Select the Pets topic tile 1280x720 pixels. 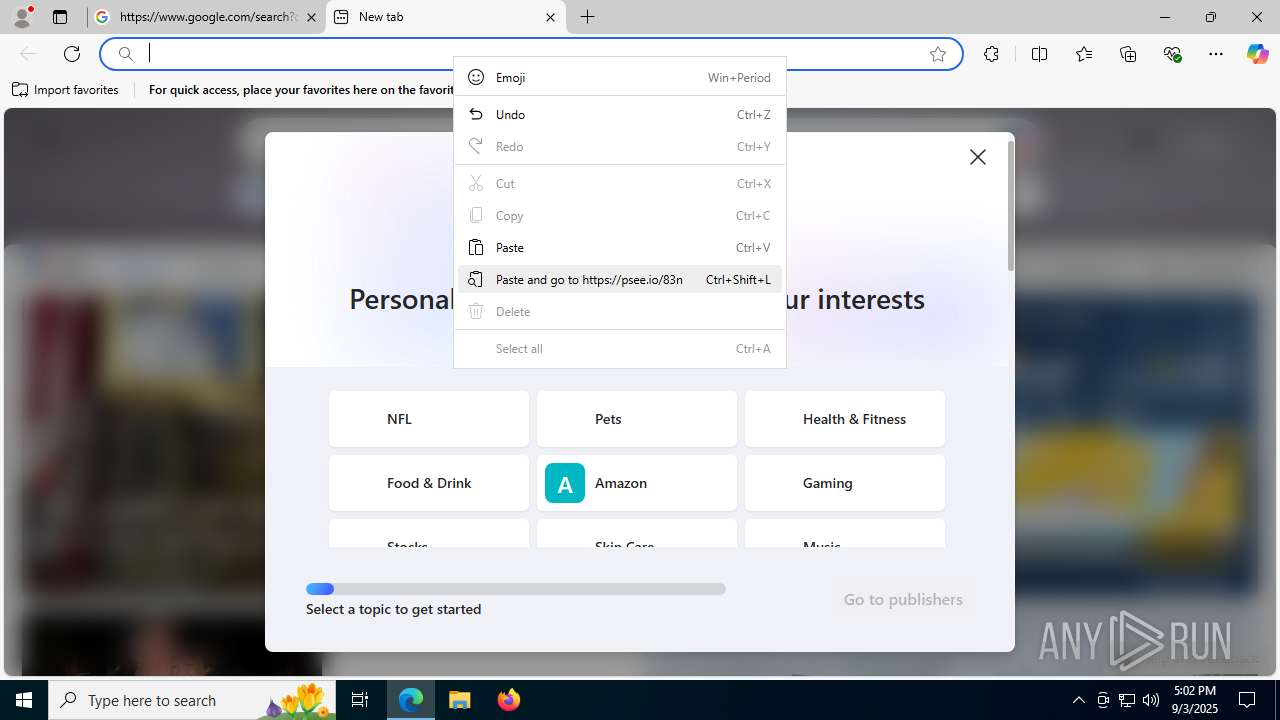coord(637,419)
